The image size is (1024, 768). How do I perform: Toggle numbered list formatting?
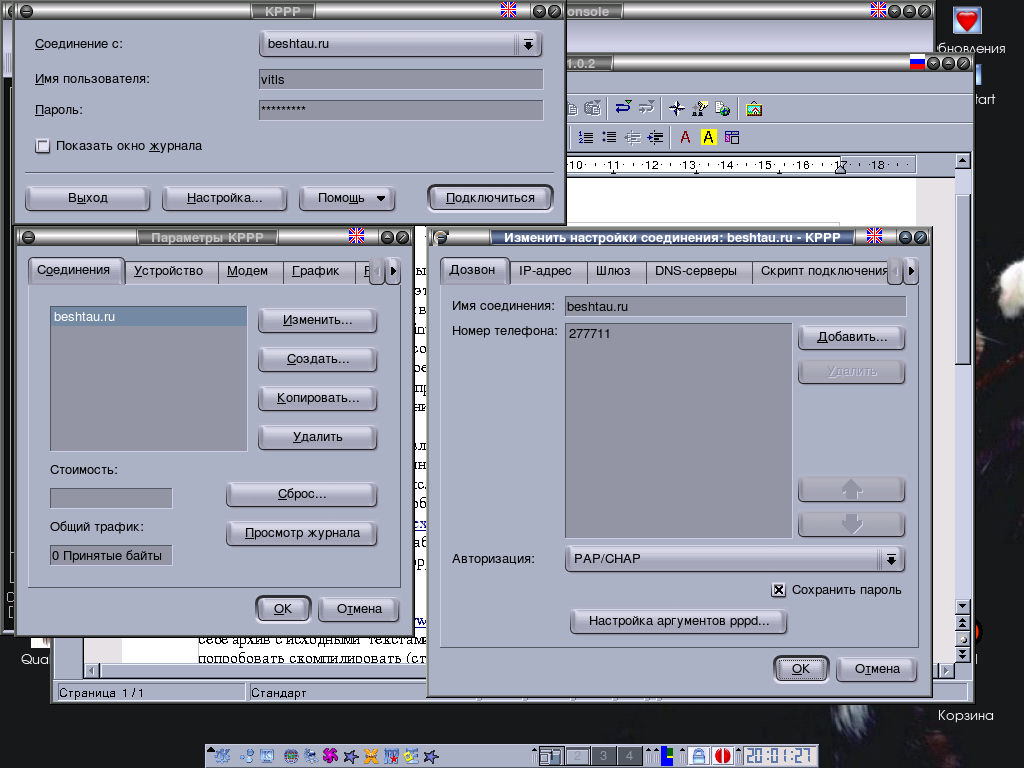tap(586, 137)
